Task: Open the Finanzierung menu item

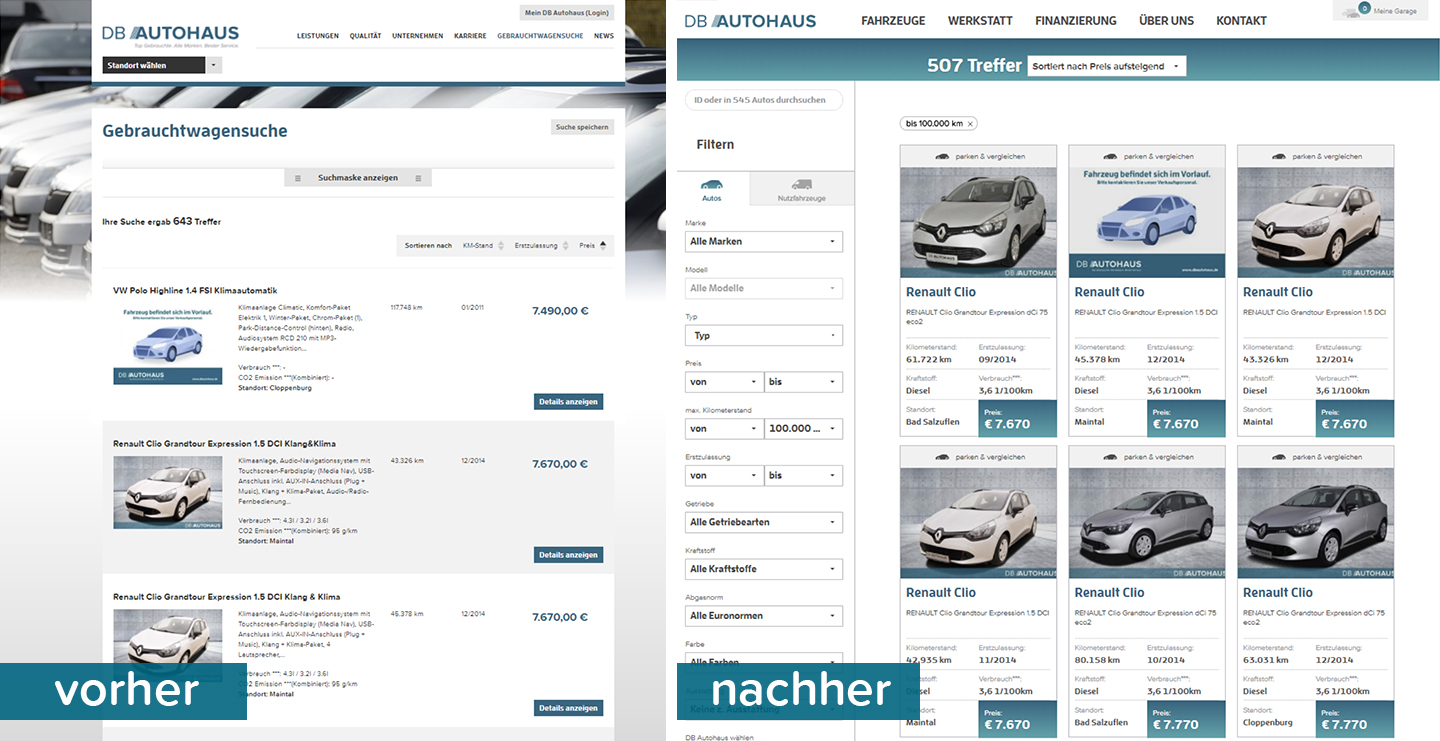Action: 1075,21
